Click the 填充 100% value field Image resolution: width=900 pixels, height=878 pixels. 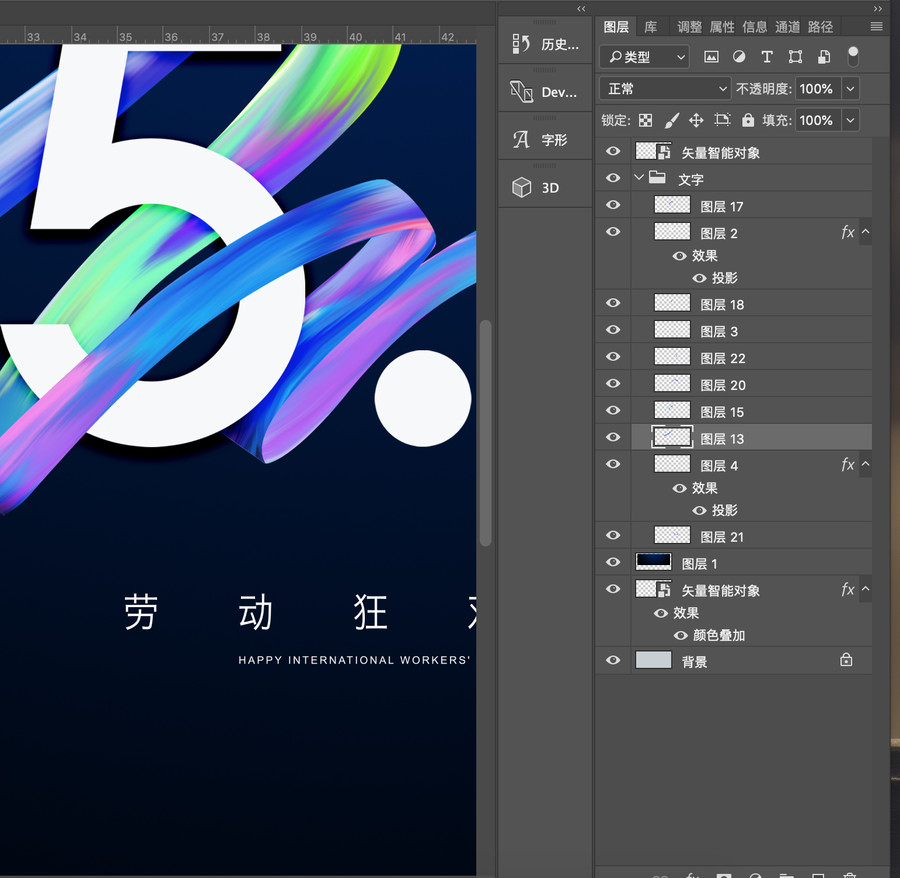point(817,121)
